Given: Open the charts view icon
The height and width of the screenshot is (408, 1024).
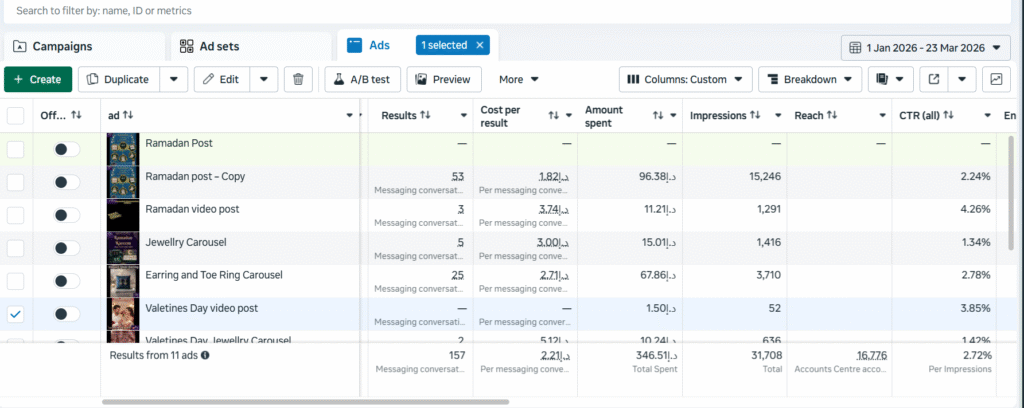Looking at the screenshot, I should click(x=996, y=79).
